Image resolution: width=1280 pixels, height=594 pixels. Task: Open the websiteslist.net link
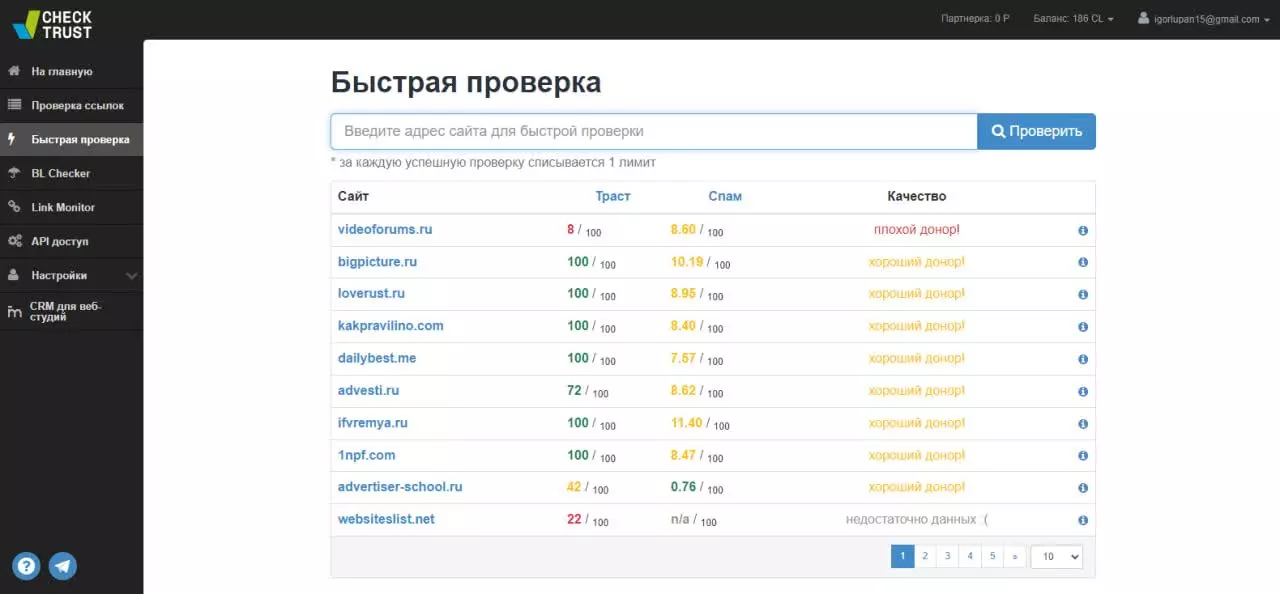(386, 519)
